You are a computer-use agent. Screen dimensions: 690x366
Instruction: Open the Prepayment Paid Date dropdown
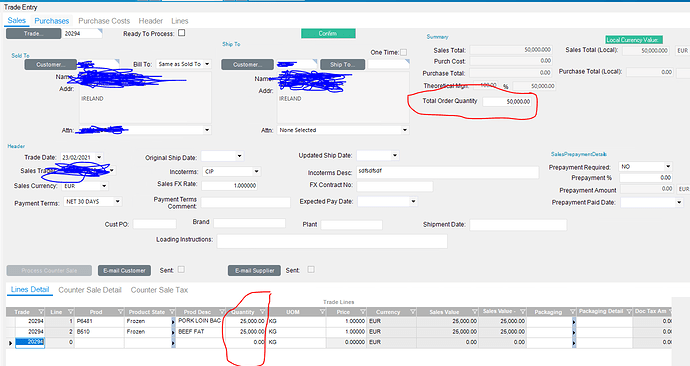678,202
